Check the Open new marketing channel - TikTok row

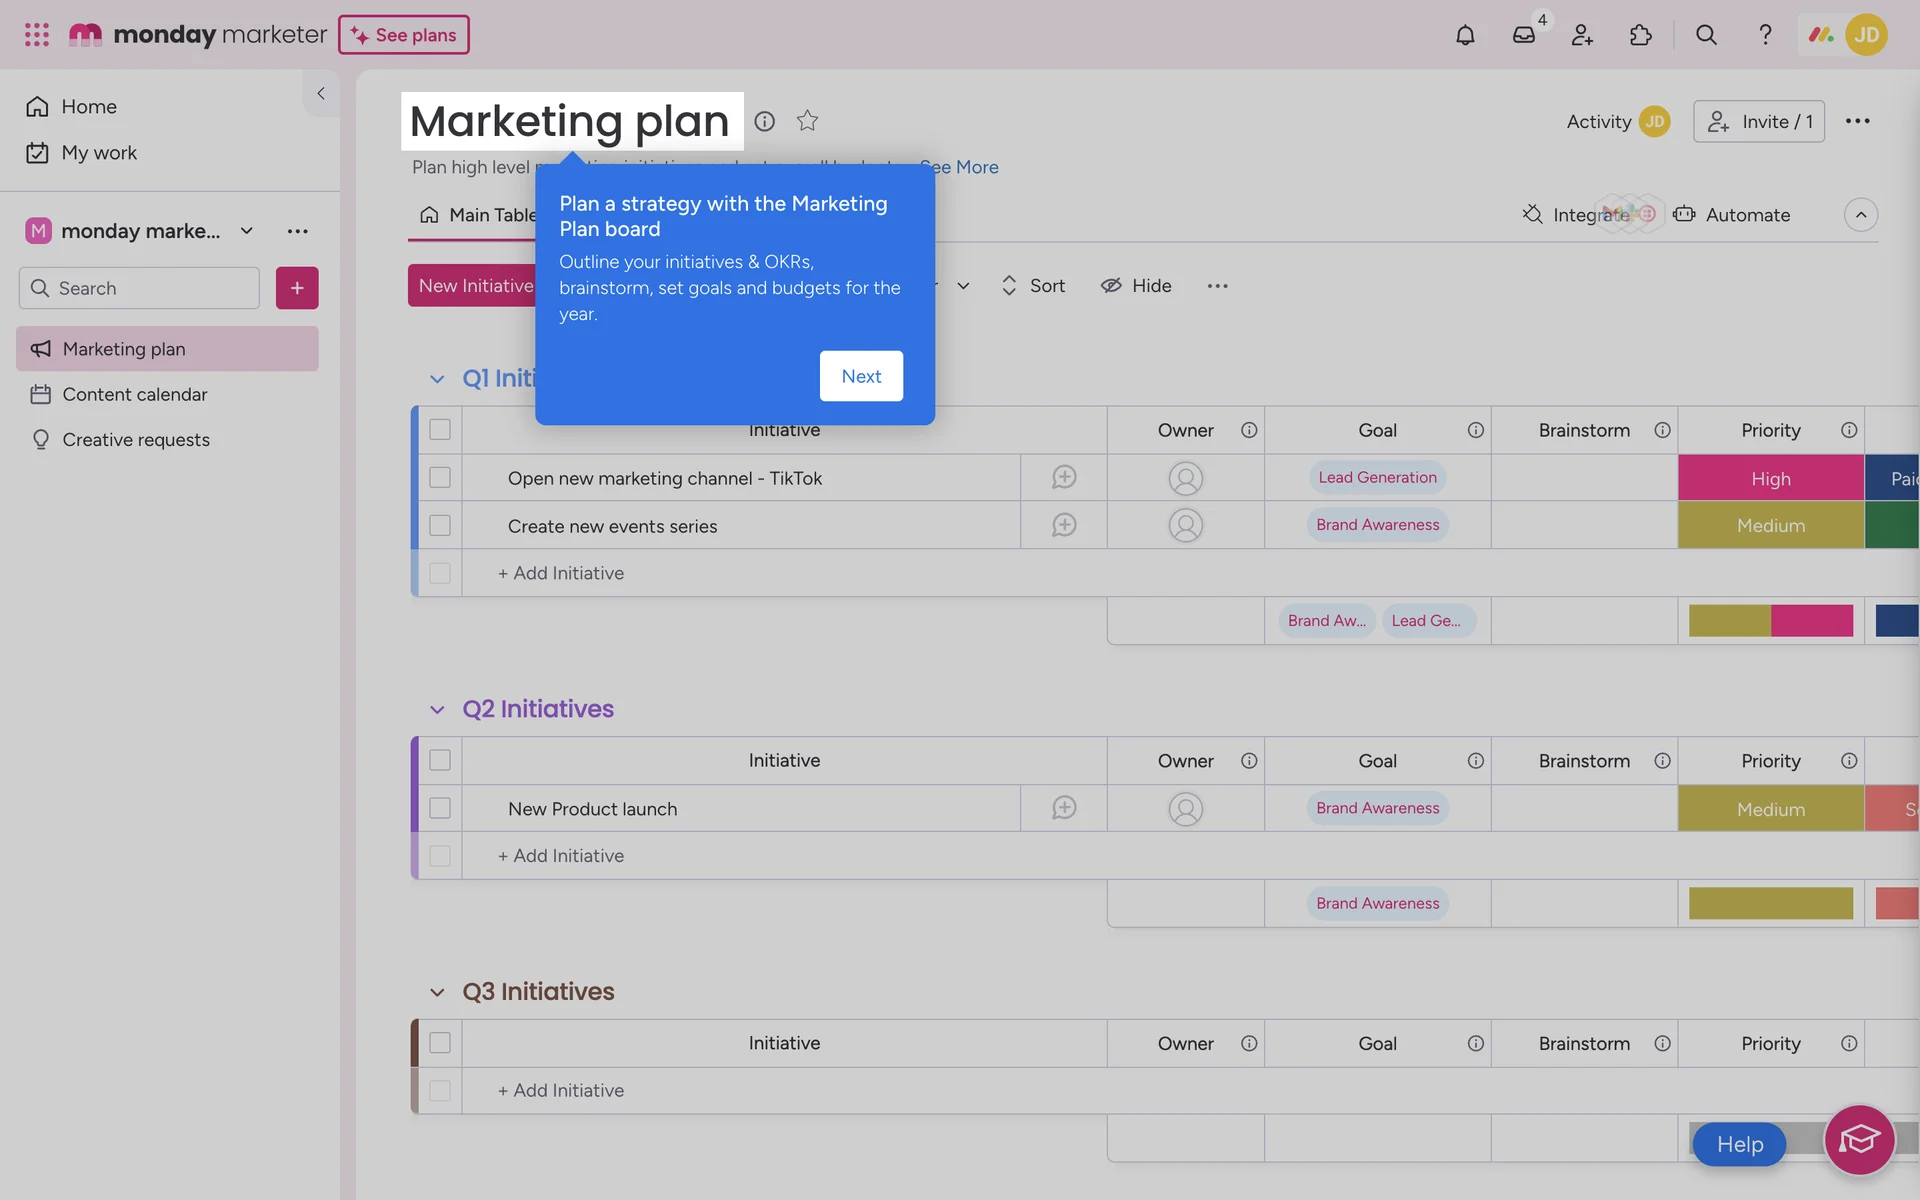(440, 478)
